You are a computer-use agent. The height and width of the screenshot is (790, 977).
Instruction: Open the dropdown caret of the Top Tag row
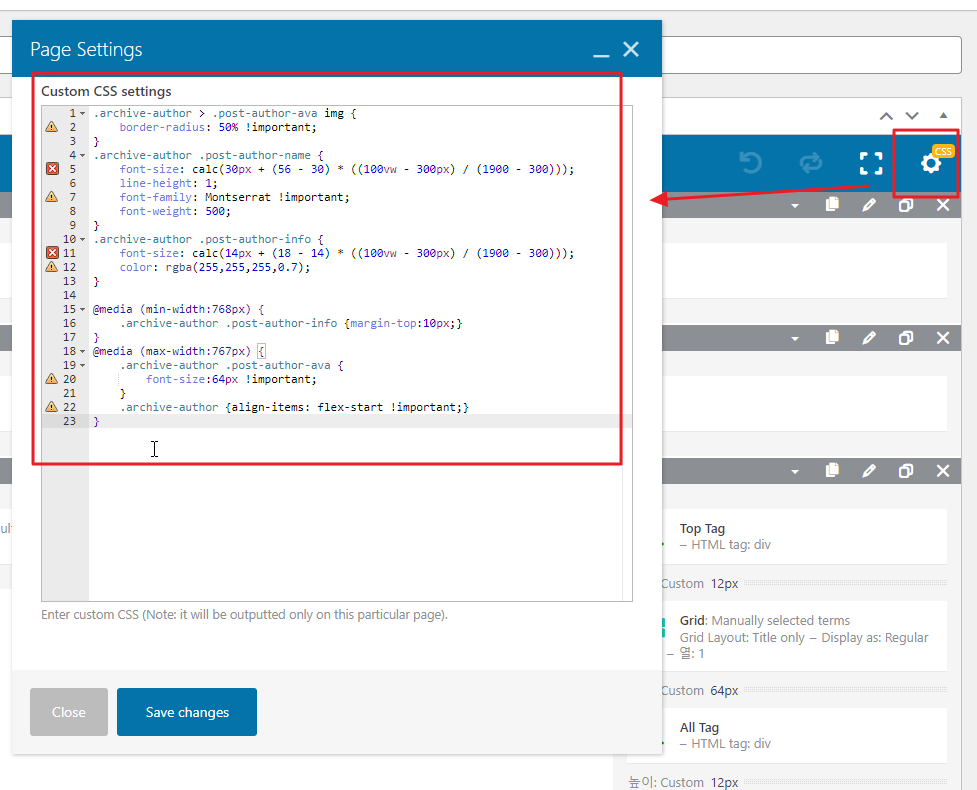point(794,472)
